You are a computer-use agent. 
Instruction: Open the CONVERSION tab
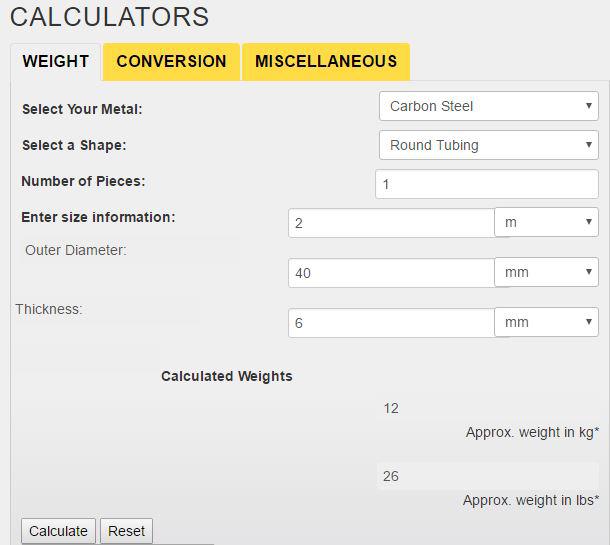coord(171,61)
